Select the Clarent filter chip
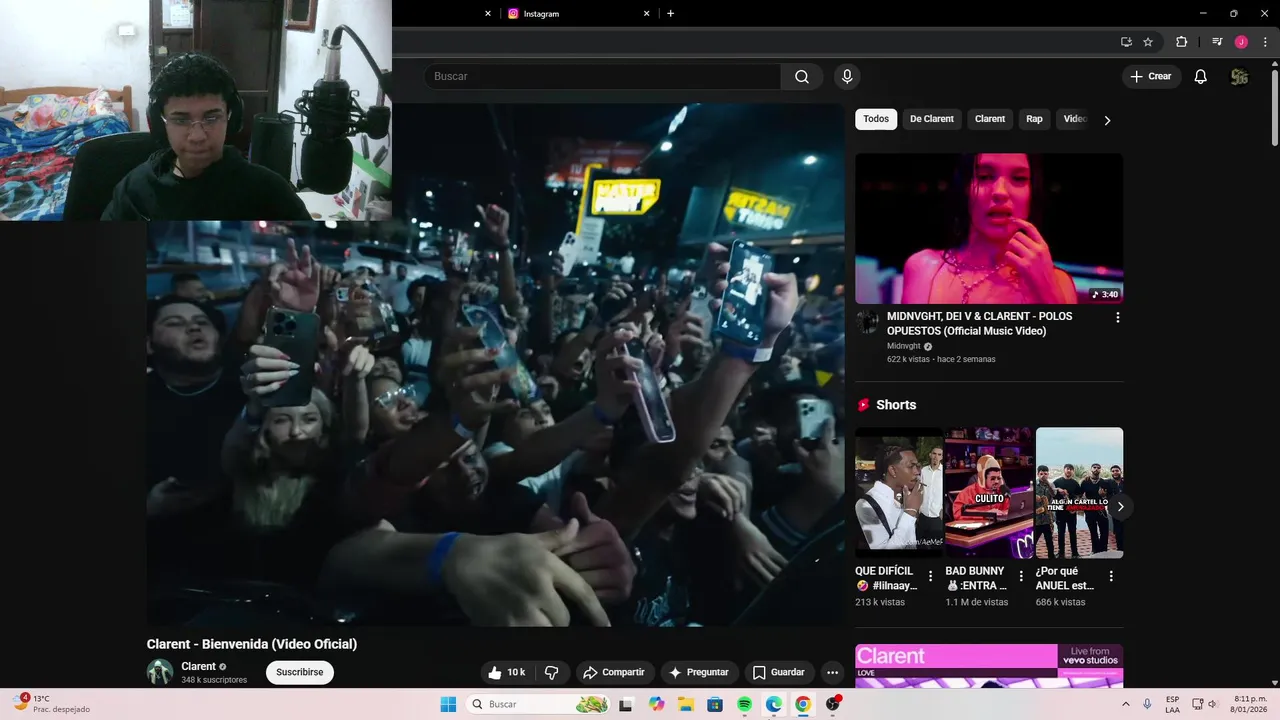The width and height of the screenshot is (1280, 720). click(x=990, y=119)
